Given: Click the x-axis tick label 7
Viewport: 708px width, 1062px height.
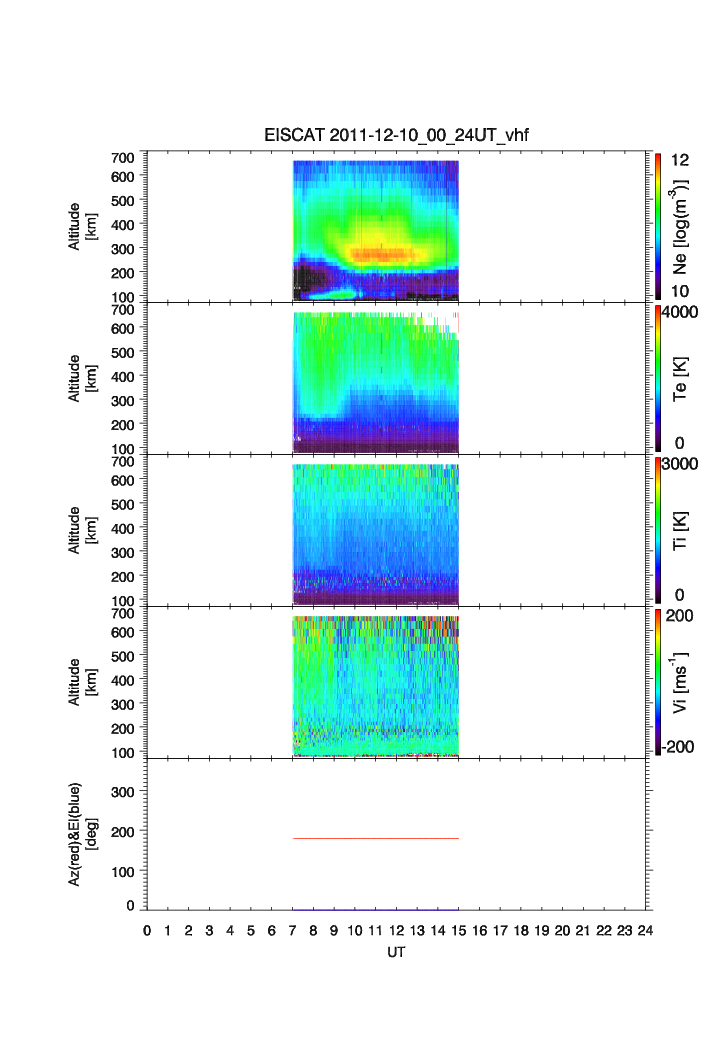Looking at the screenshot, I should tap(293, 931).
